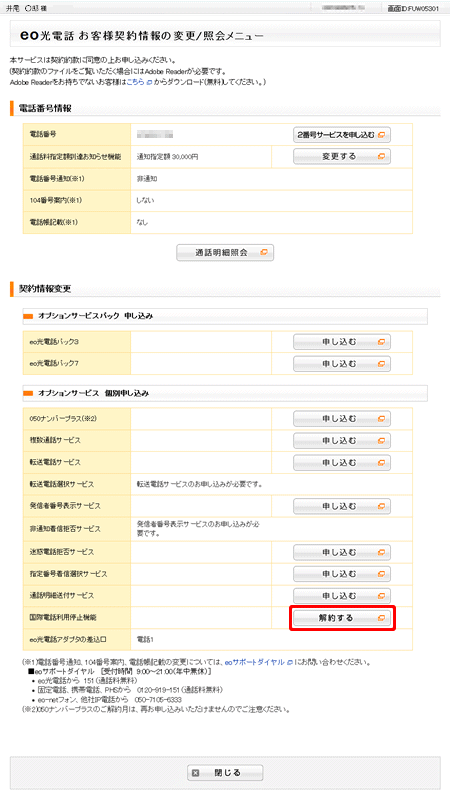Select the 通話料指定額到達お知らせ機能 label
450x794 pixels.
coord(75,157)
